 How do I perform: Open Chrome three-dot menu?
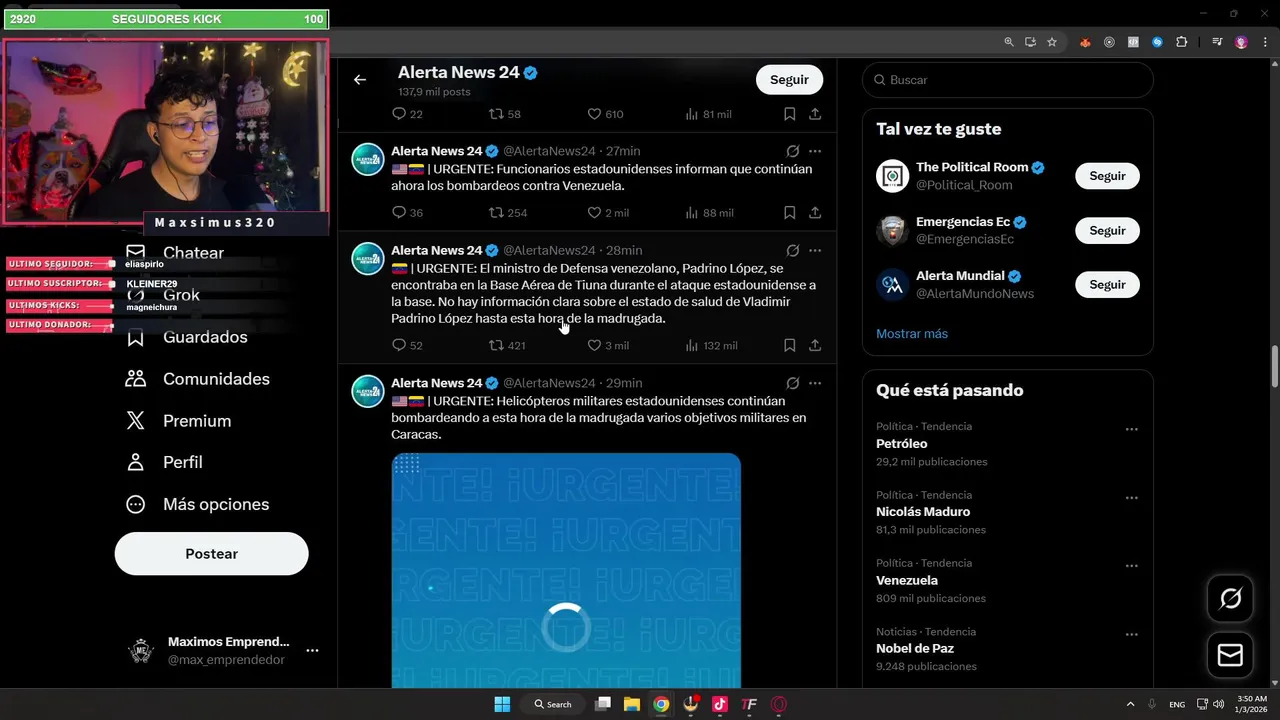[1264, 42]
